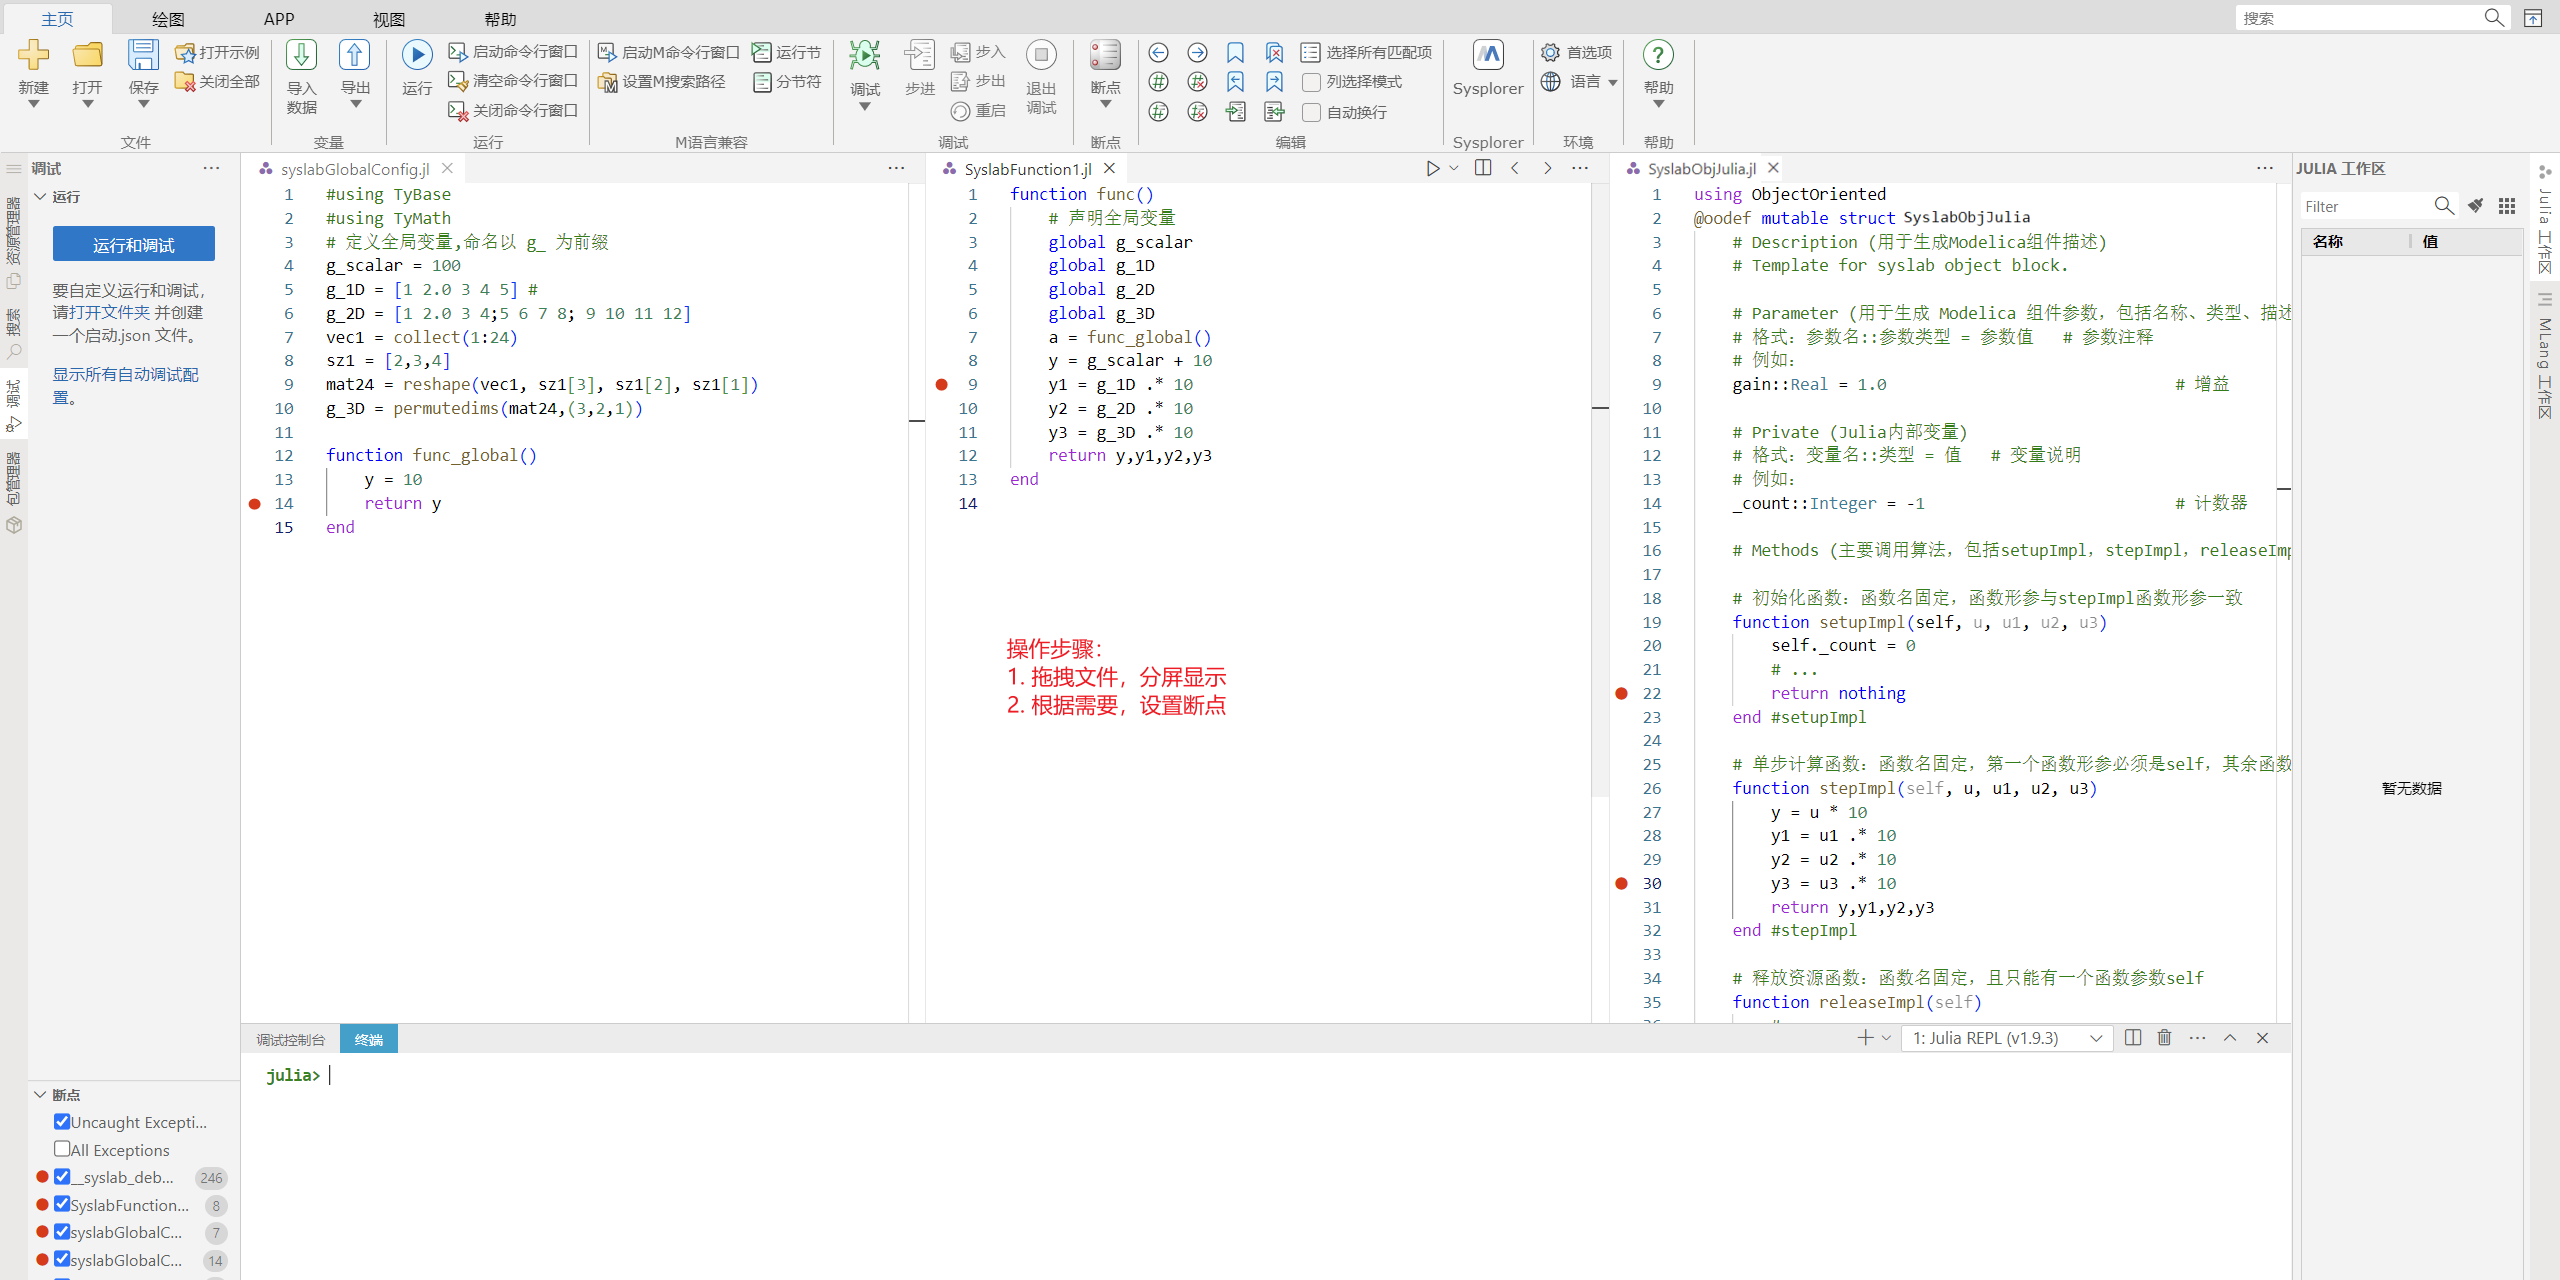
Task: Click the 打开文件夹 link
Action: [108, 312]
